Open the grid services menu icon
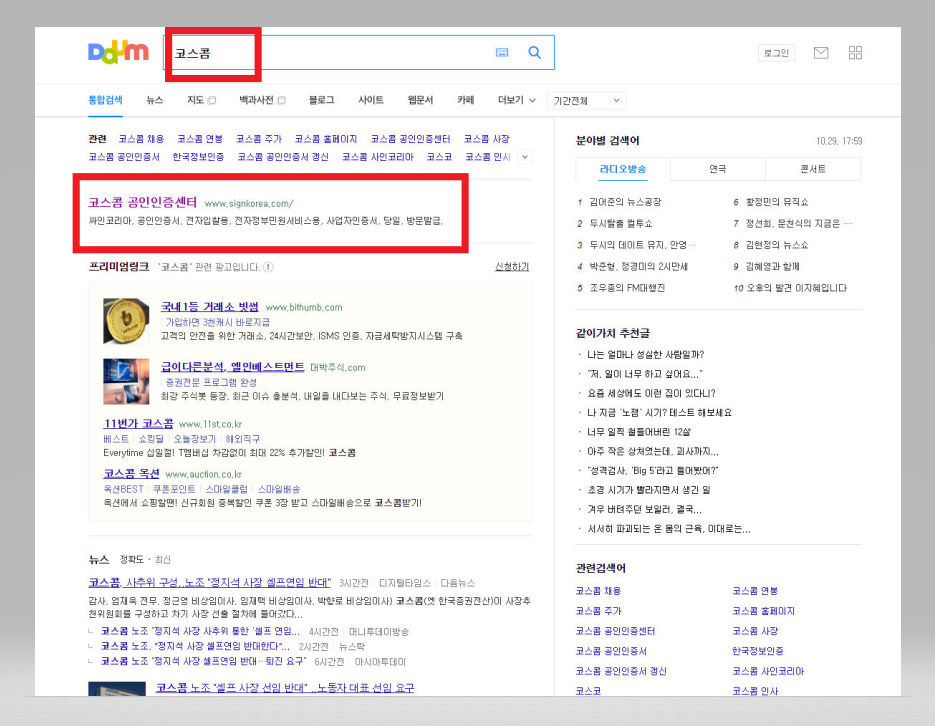Viewport: 935px width, 726px height. (x=855, y=52)
